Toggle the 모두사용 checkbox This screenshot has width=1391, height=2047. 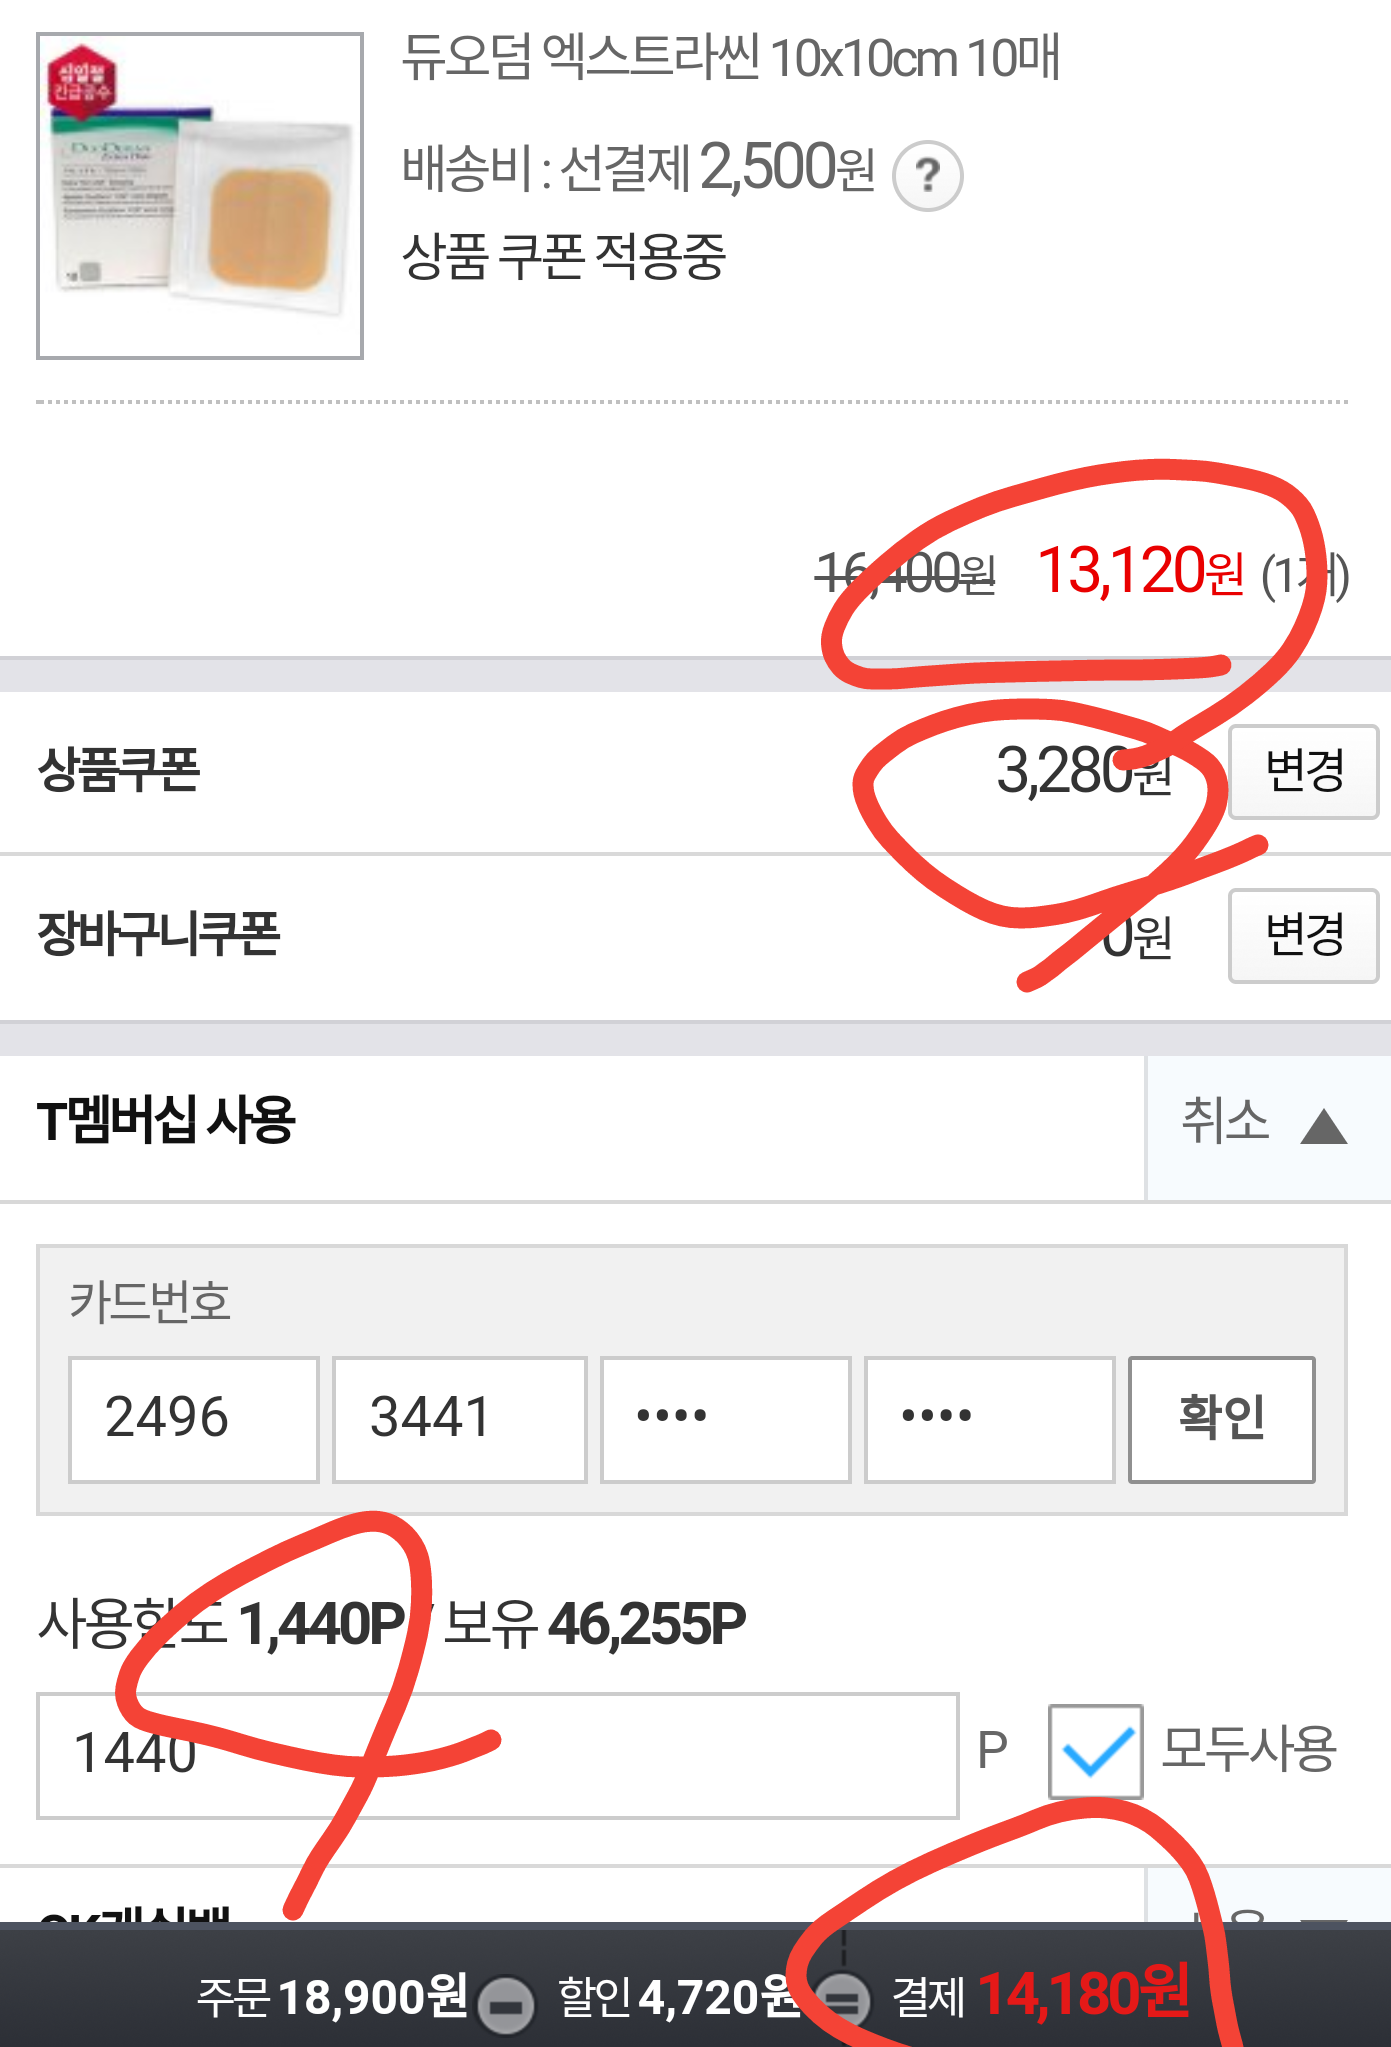[x=1095, y=1751]
